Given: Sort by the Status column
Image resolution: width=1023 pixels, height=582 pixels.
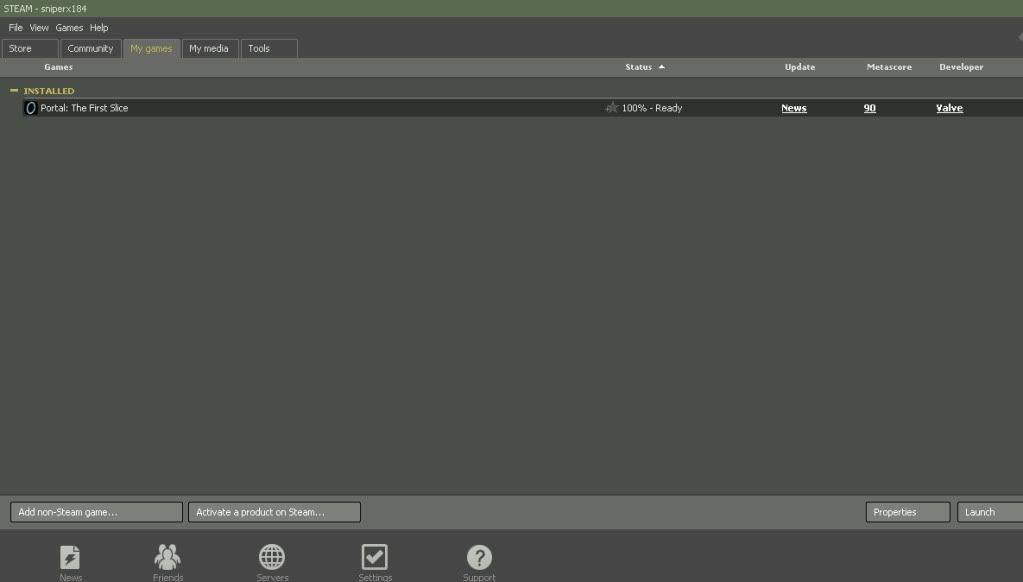Looking at the screenshot, I should 644,67.
